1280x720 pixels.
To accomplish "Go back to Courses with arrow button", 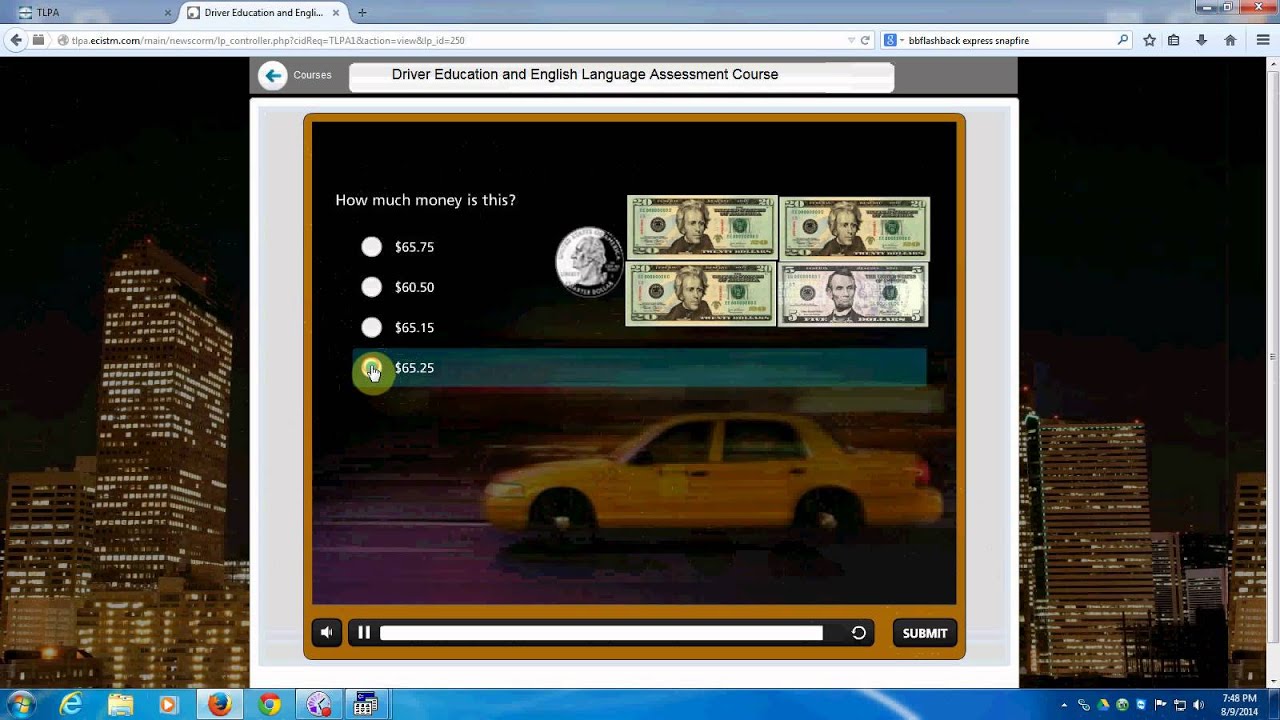I will [272, 75].
